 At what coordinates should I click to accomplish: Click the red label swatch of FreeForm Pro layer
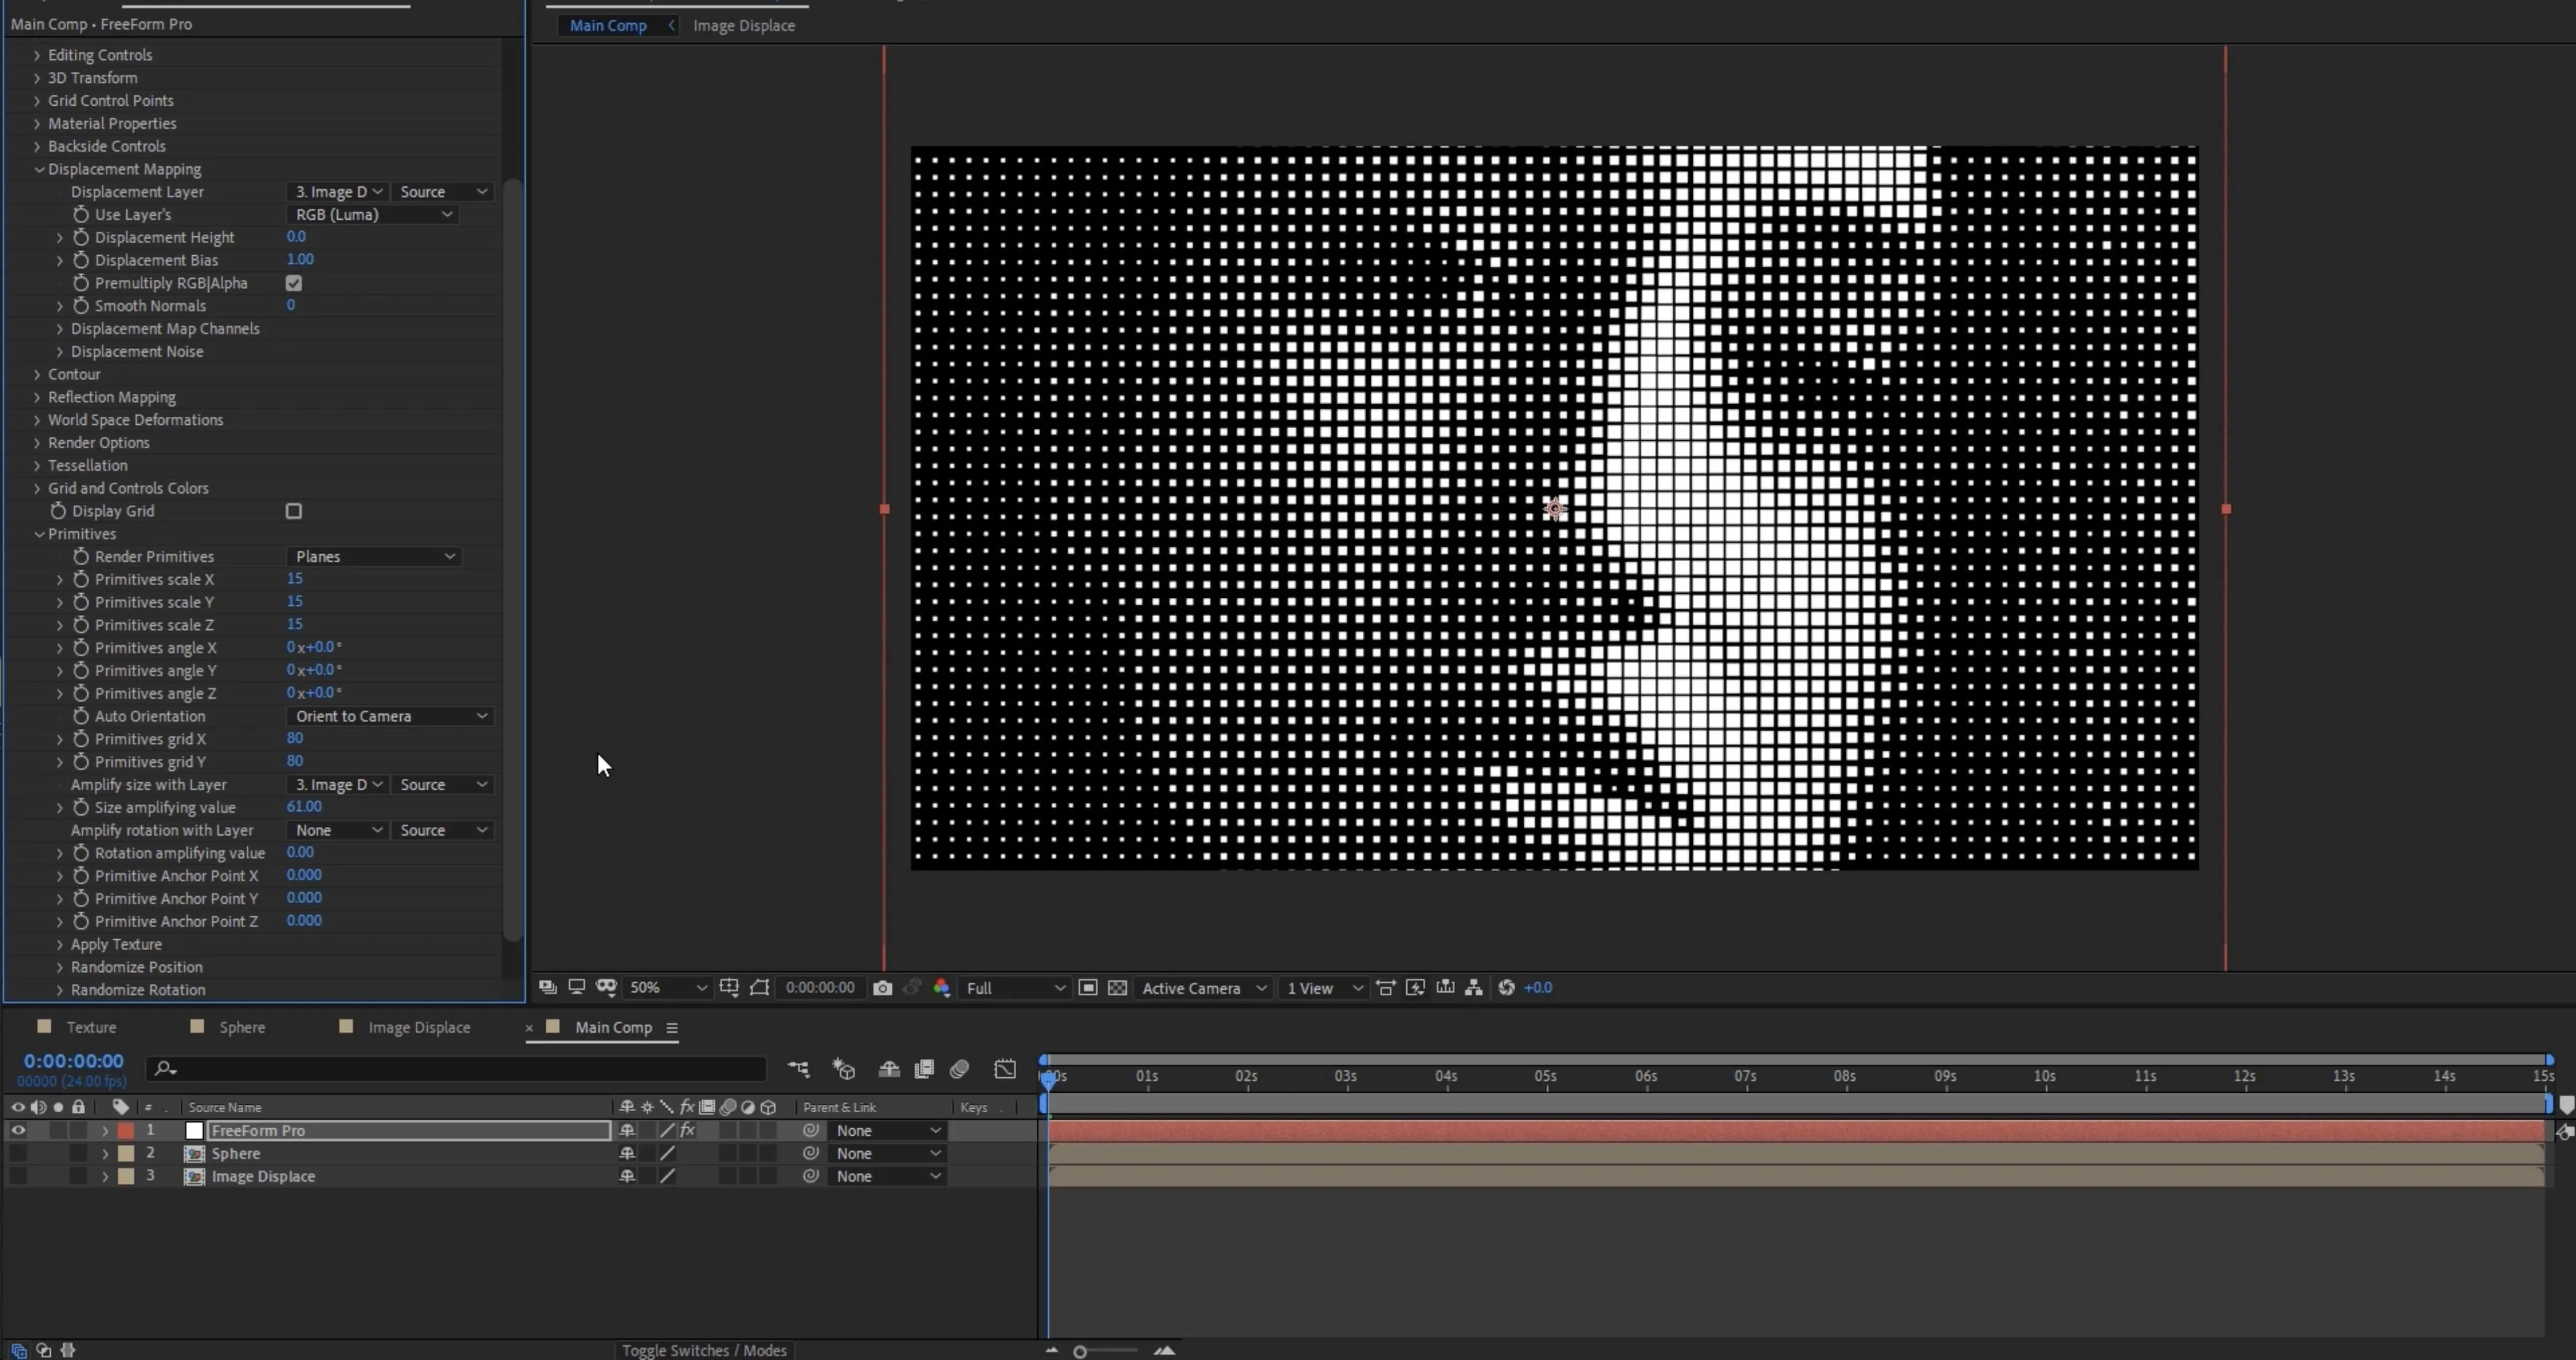pos(126,1130)
